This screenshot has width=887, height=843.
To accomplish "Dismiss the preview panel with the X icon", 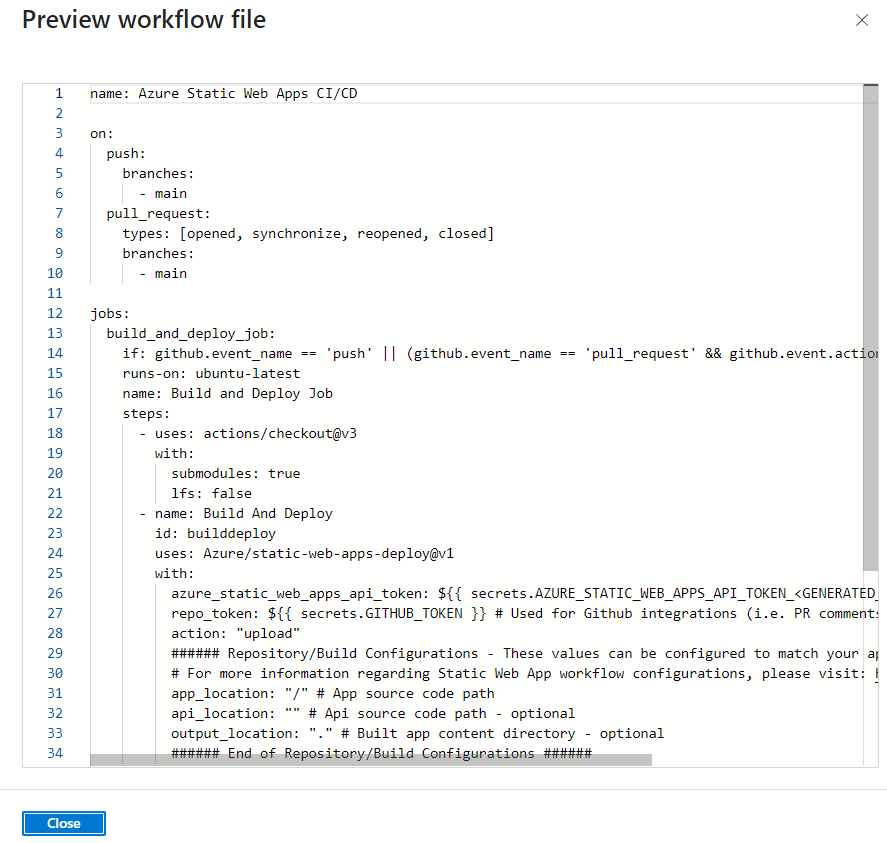I will tap(862, 20).
